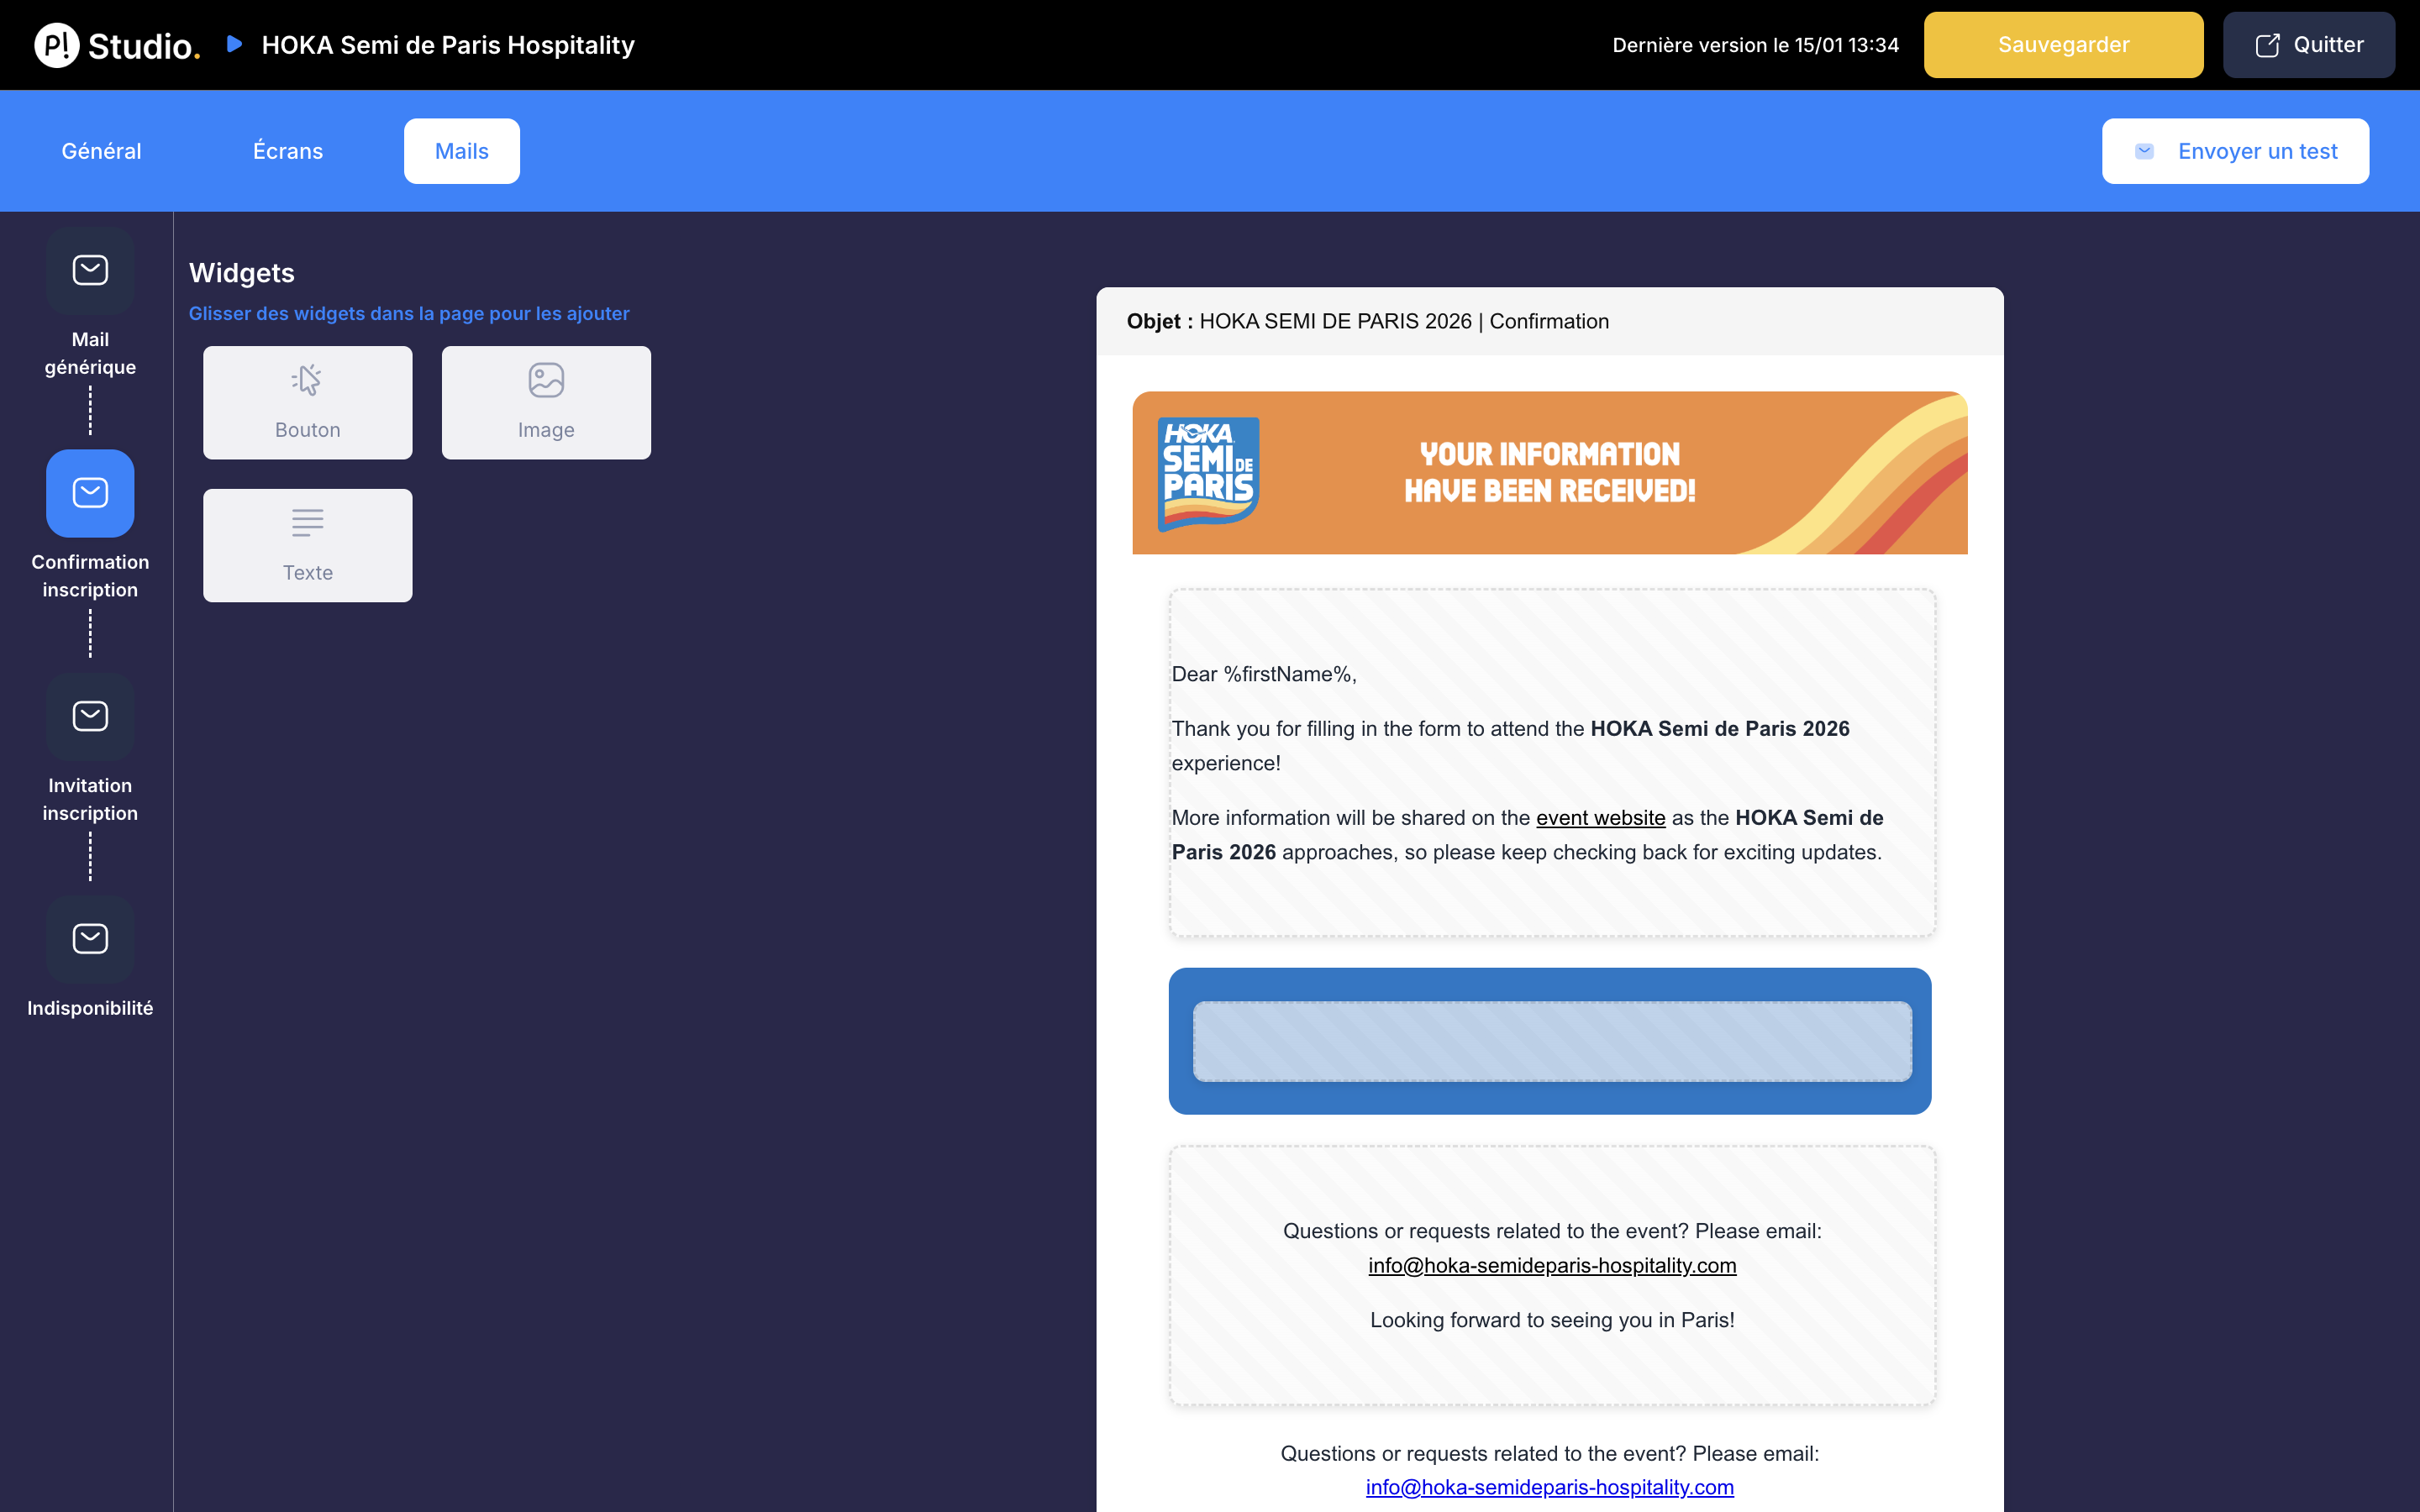Follow the event website link
The height and width of the screenshot is (1512, 2420).
tap(1600, 817)
